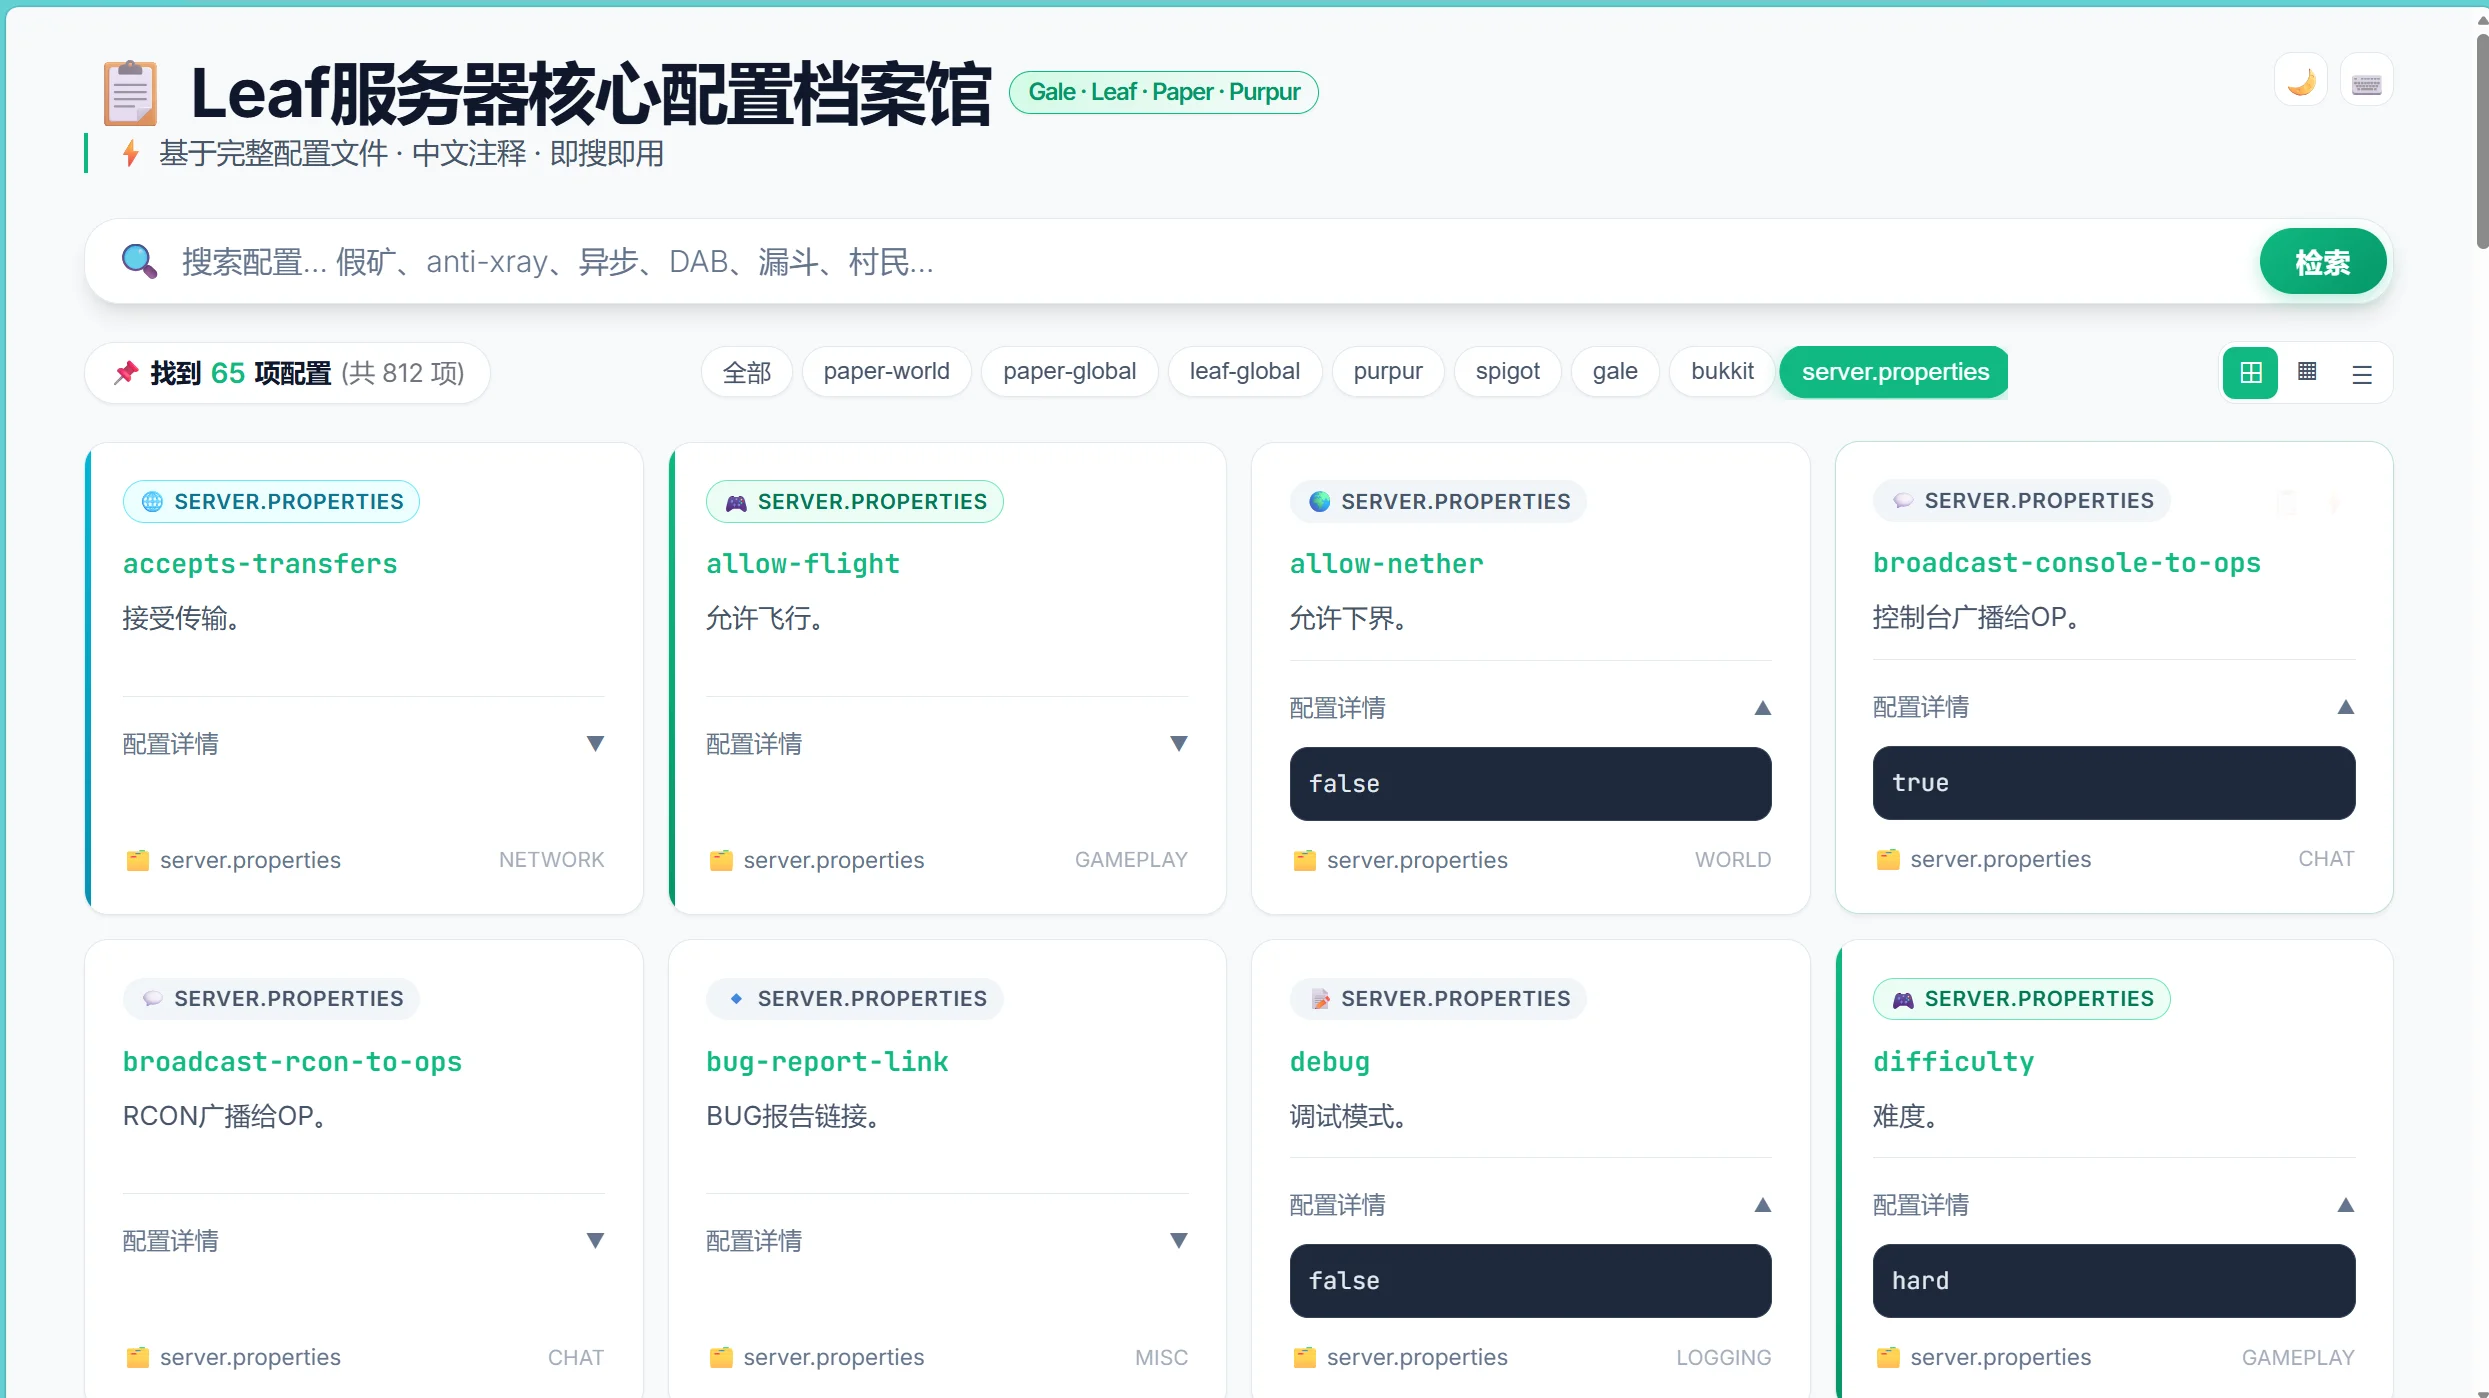Expand 配置详情 on the bug-report-link card
Image resolution: width=2489 pixels, height=1398 pixels.
tap(947, 1241)
